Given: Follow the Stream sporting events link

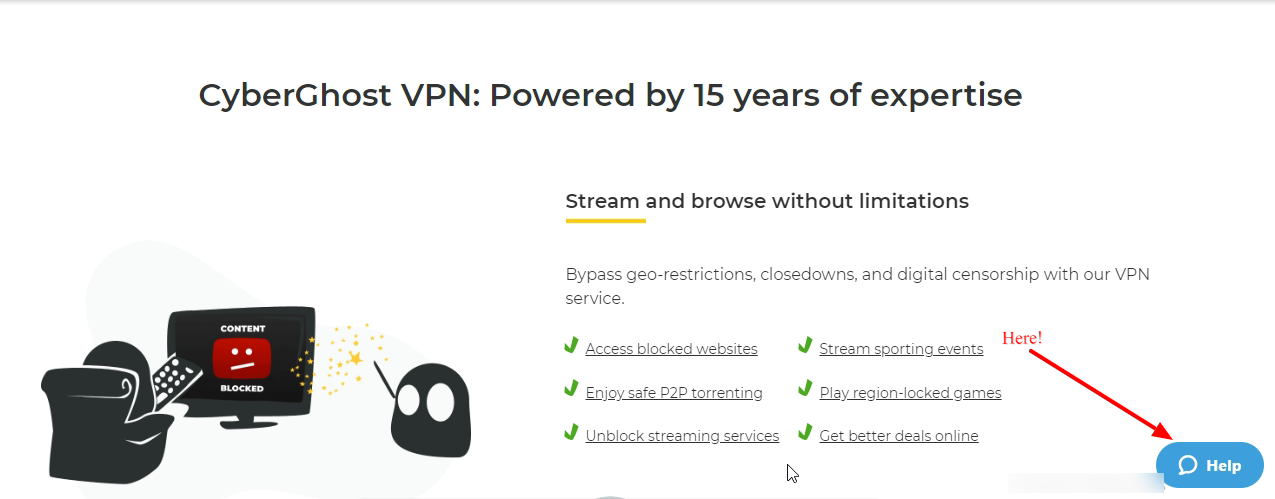Looking at the screenshot, I should click(901, 349).
